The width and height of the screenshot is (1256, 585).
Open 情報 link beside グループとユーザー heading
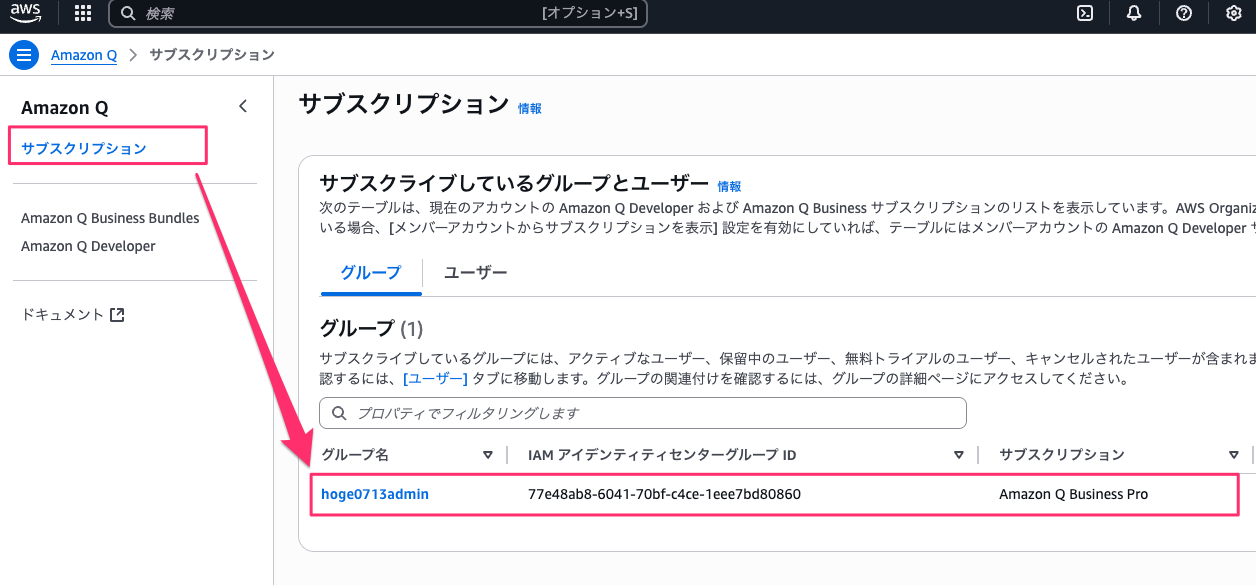click(x=730, y=186)
